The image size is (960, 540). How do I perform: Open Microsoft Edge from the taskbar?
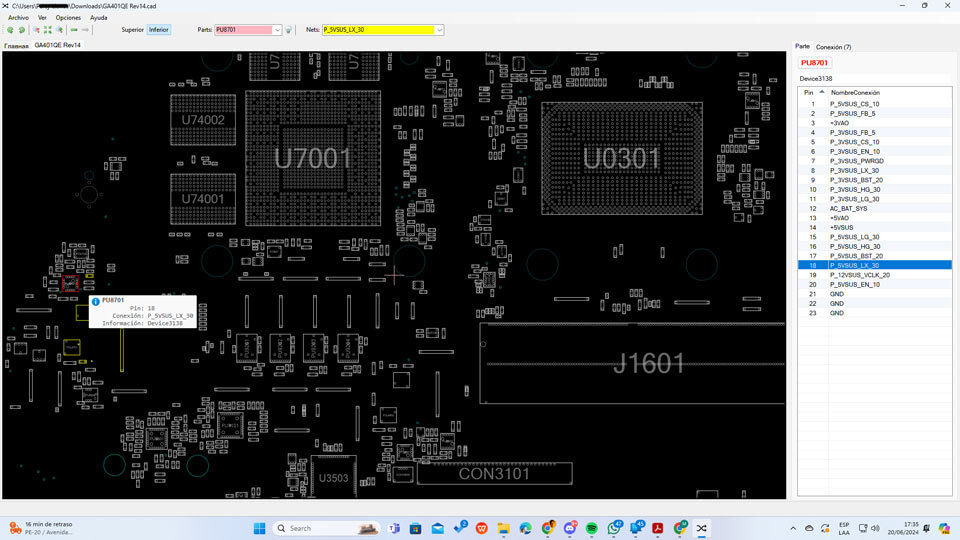click(525, 528)
